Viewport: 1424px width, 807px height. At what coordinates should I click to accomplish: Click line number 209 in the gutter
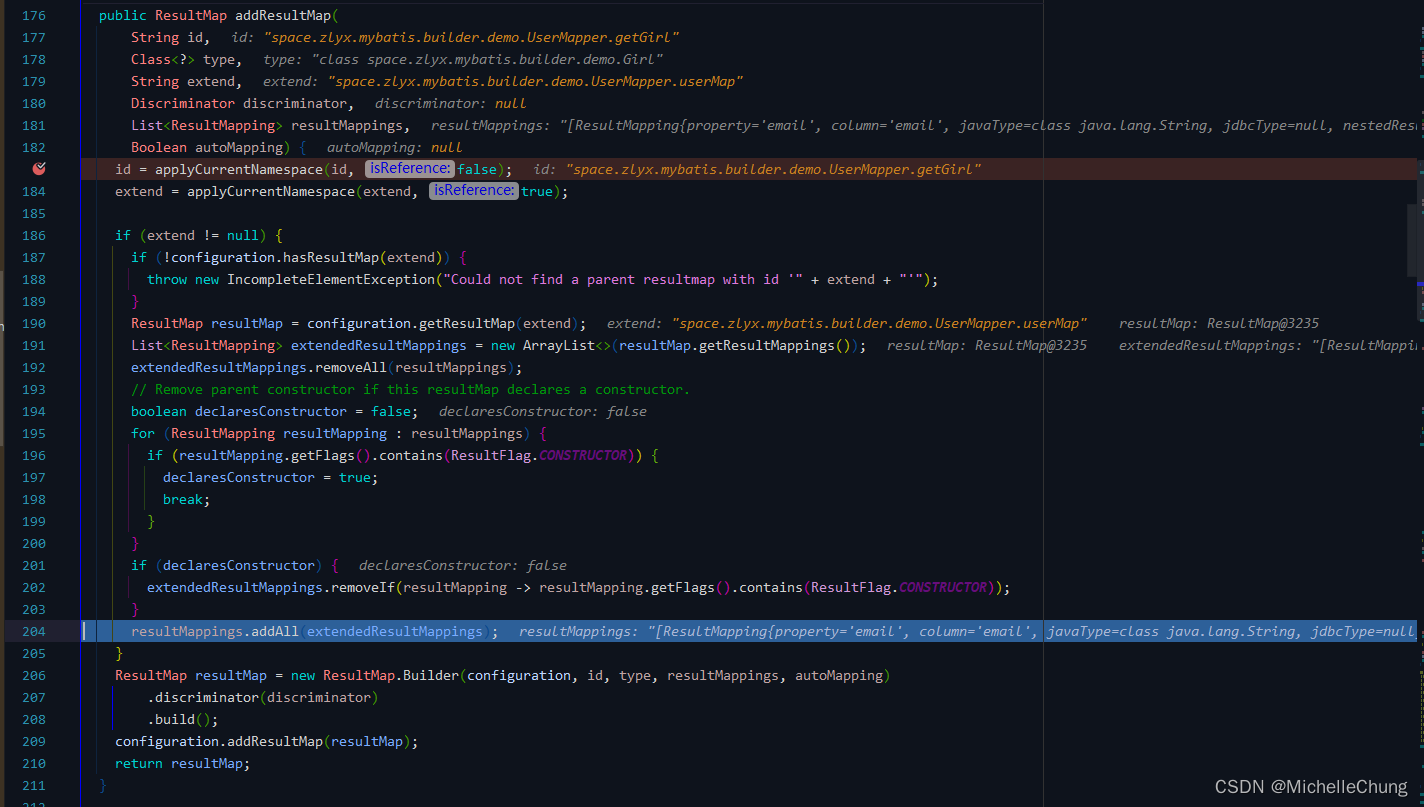(33, 741)
